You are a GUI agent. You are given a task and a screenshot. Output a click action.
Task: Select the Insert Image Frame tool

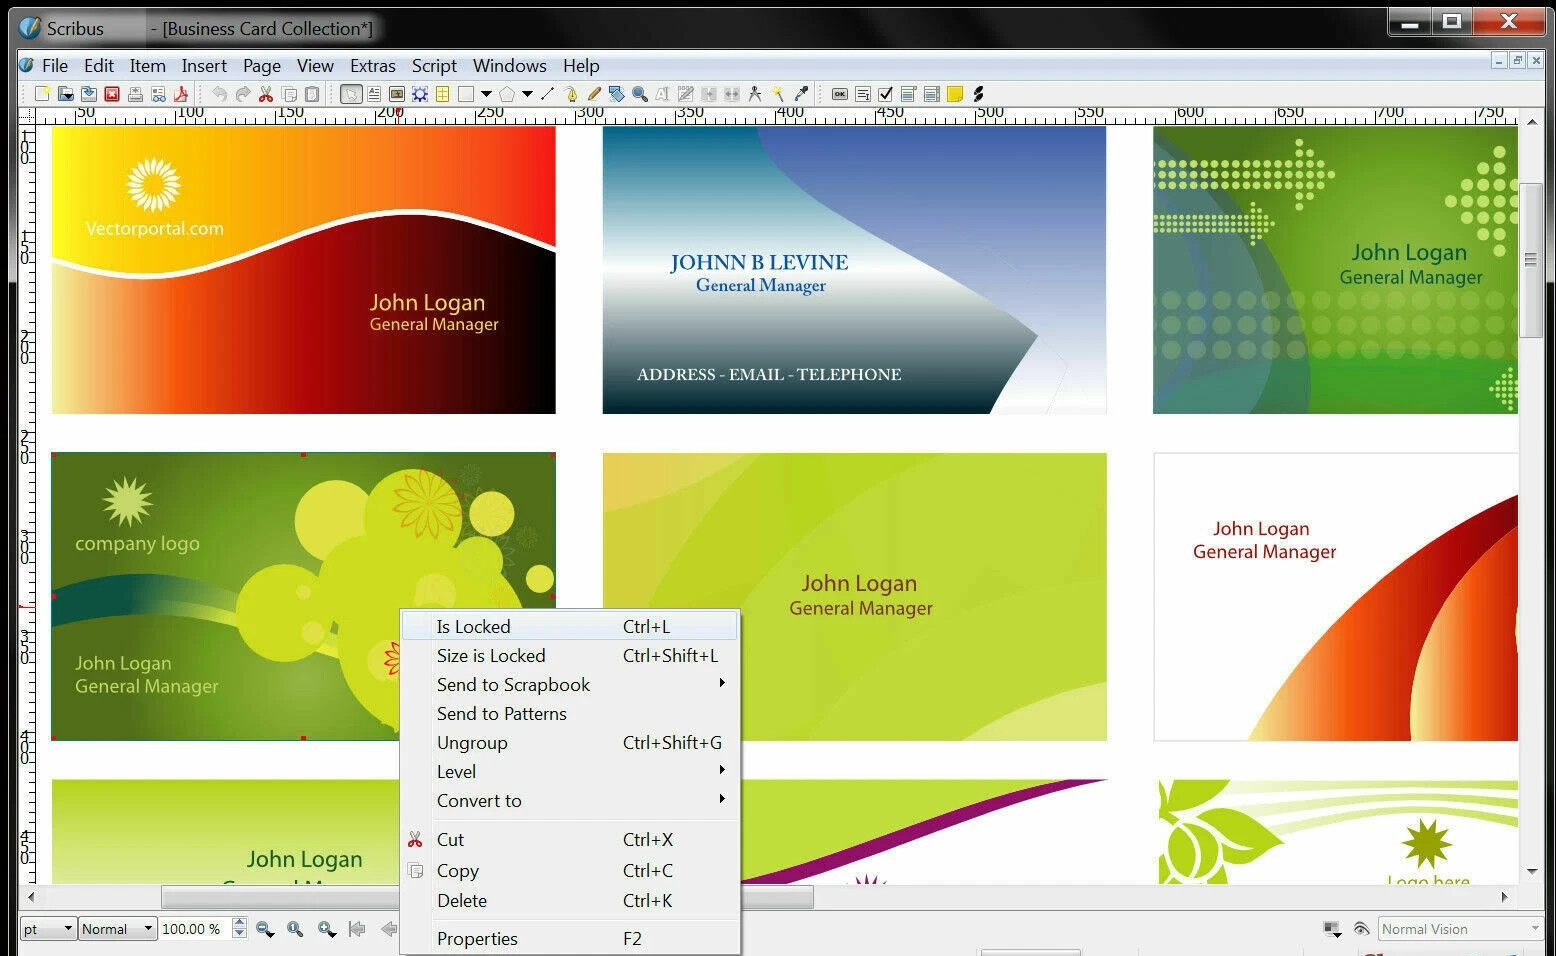tap(397, 94)
